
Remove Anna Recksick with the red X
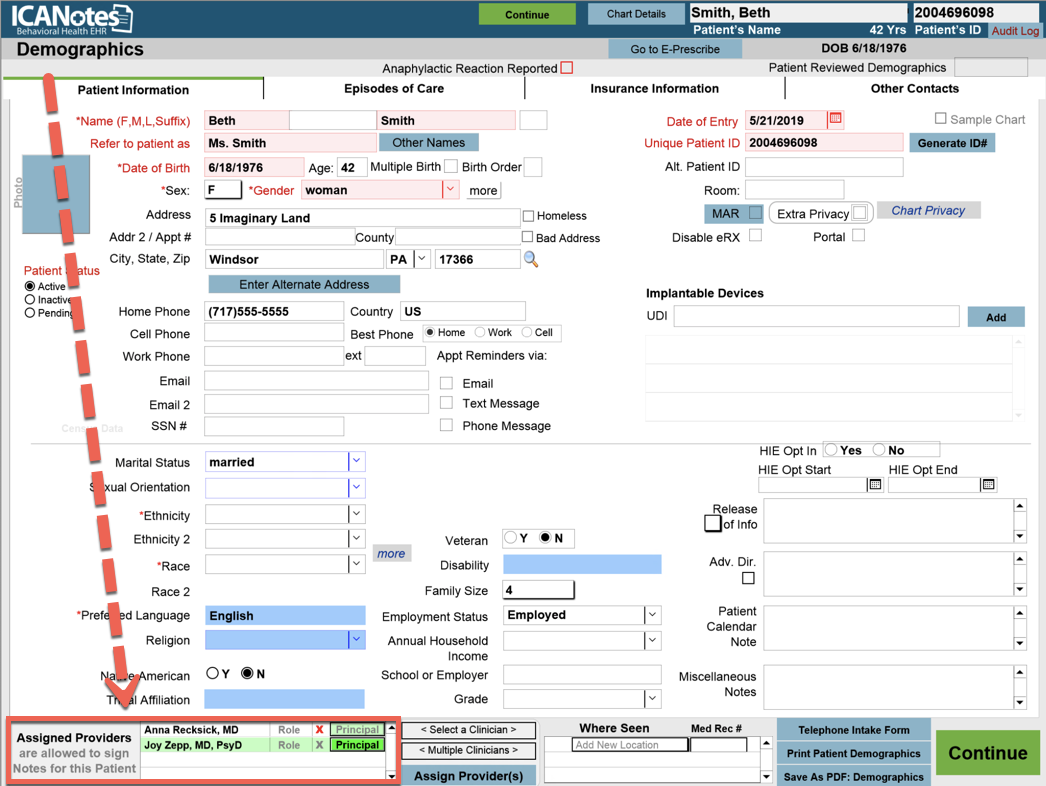(x=320, y=730)
